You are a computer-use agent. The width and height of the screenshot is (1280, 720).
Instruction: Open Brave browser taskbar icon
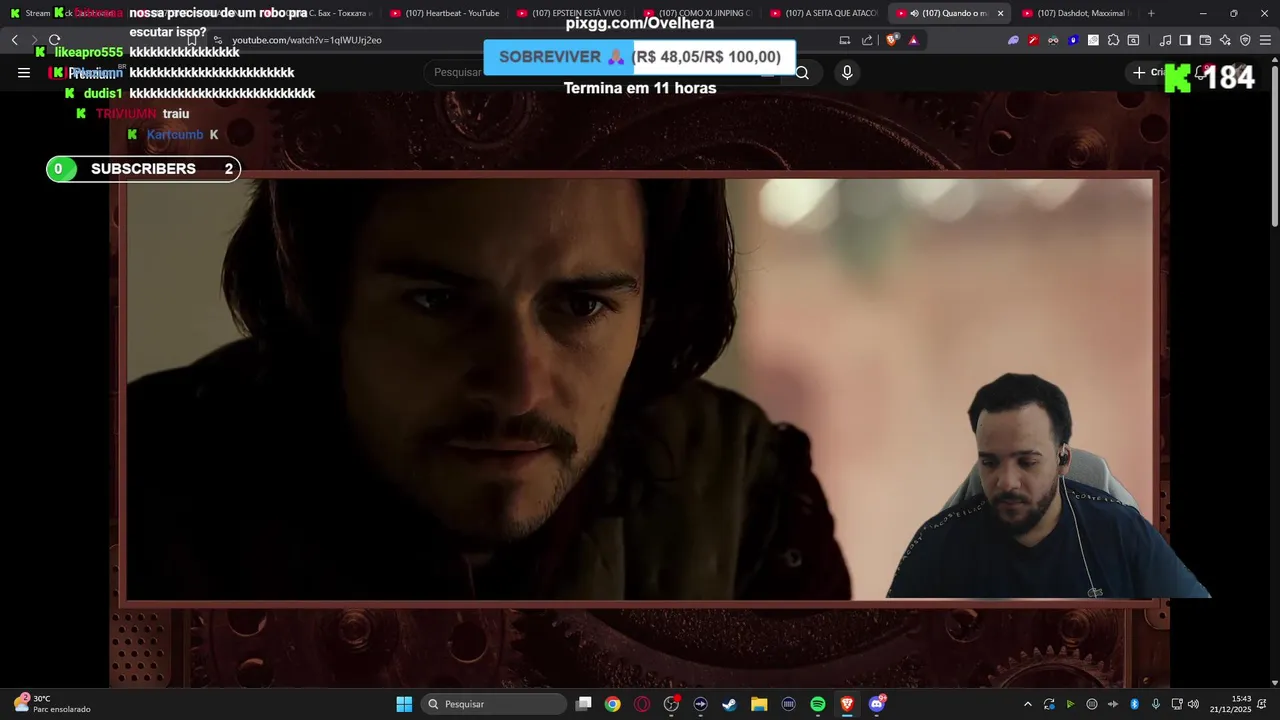tap(847, 704)
